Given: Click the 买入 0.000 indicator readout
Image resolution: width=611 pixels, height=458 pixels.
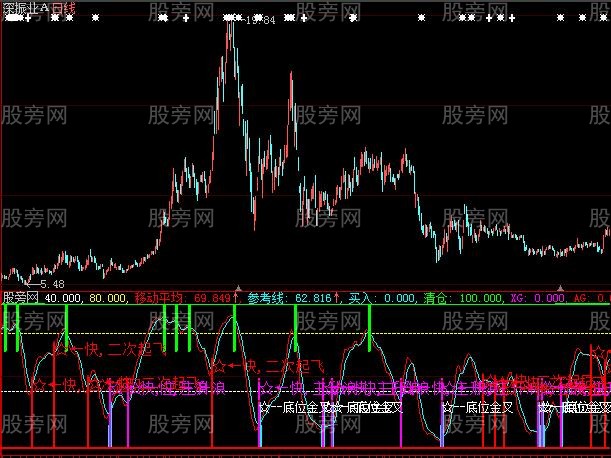Looking at the screenshot, I should 381,299.
